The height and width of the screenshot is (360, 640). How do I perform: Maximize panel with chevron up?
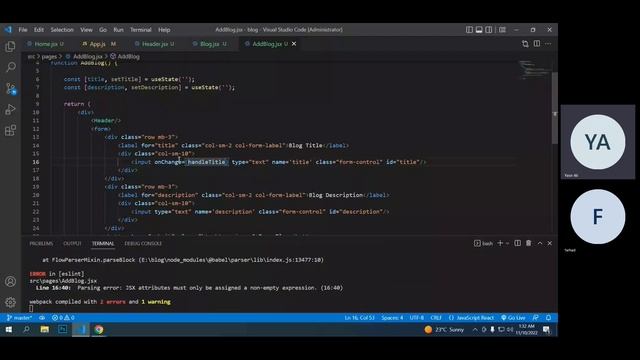pyautogui.click(x=540, y=243)
